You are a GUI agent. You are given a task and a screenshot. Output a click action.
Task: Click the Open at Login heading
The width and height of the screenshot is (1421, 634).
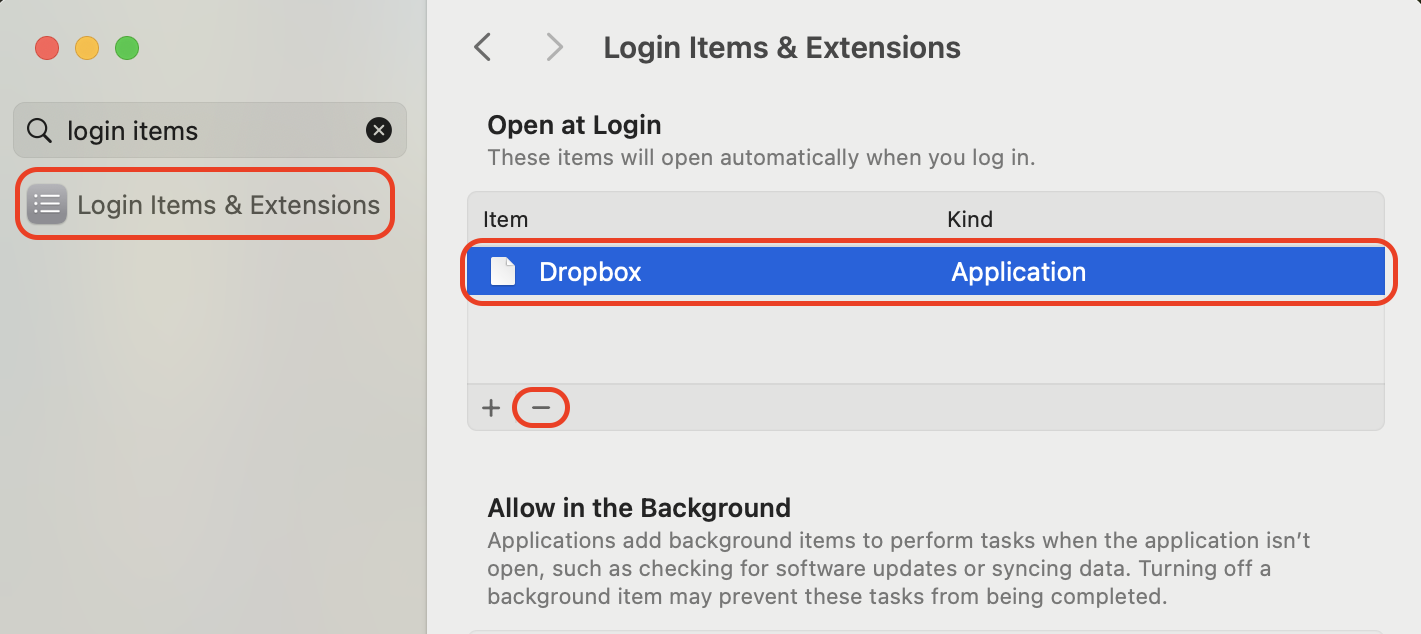(573, 124)
